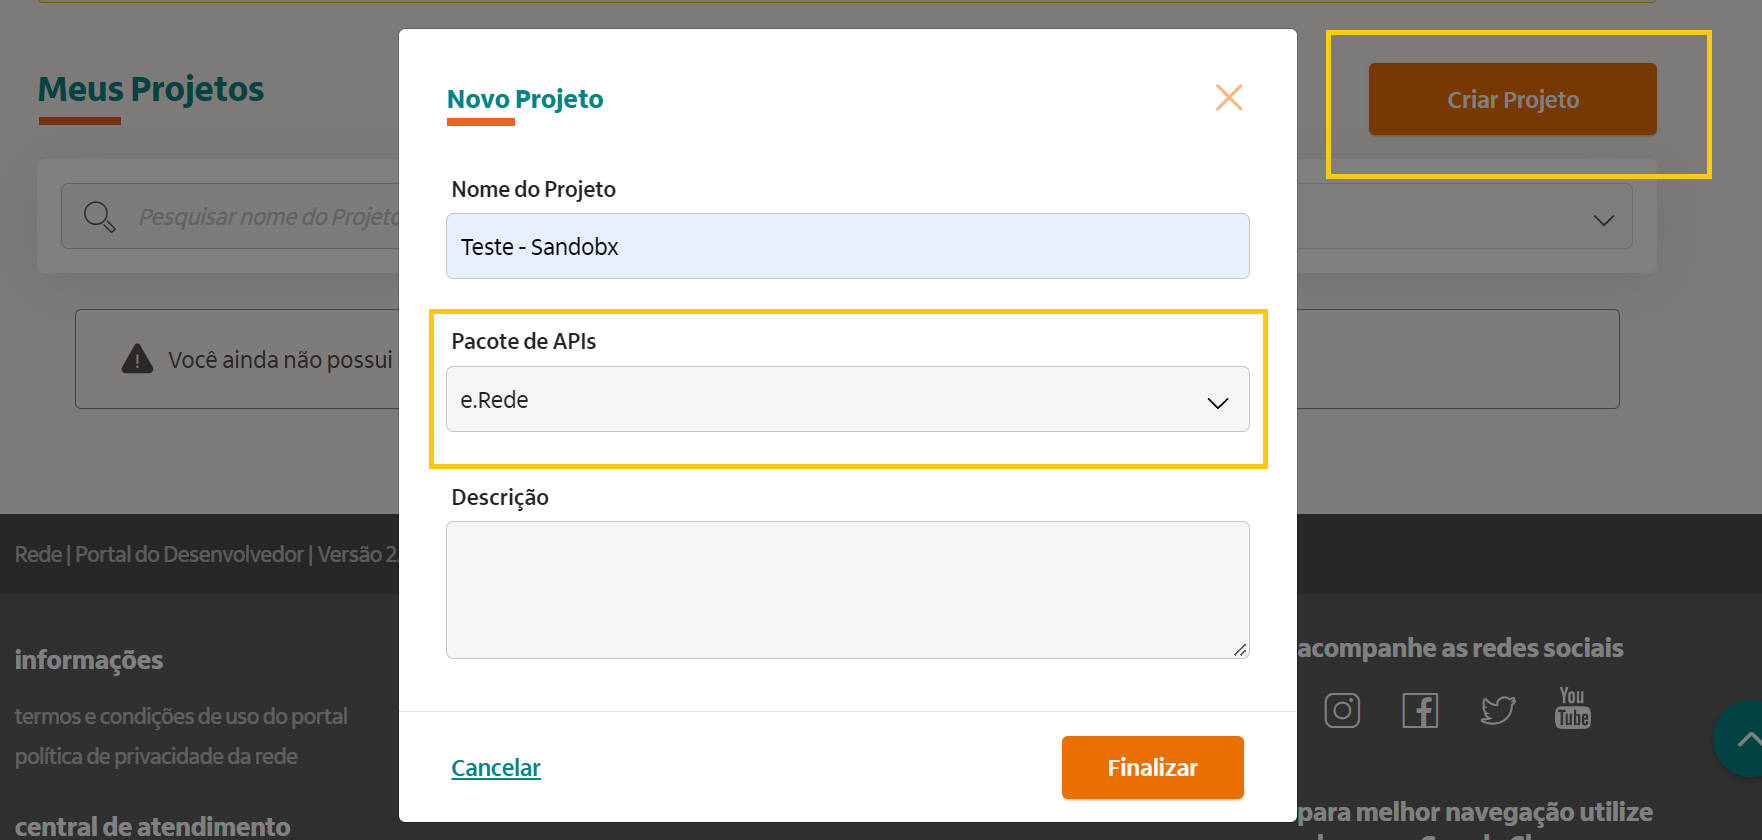
Task: Select the Meus Projetos heading
Action: click(x=150, y=89)
